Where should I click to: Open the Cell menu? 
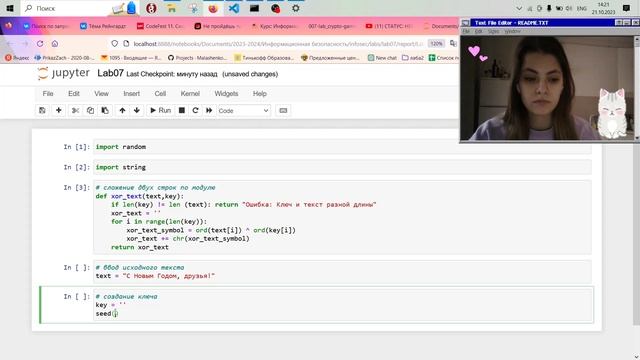pos(160,94)
